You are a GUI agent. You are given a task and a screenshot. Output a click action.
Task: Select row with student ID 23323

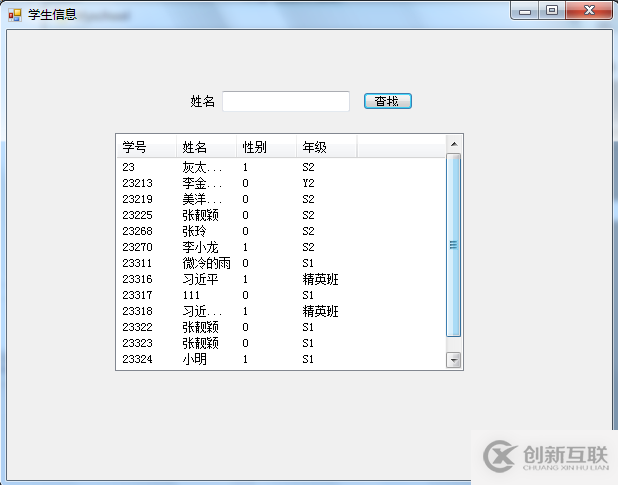281,343
